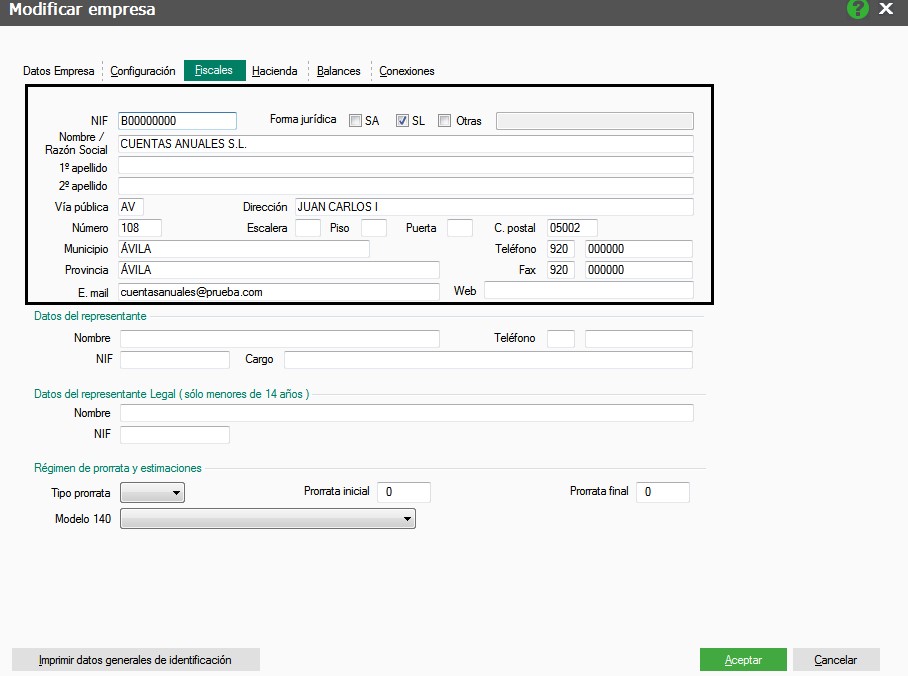Open the Modelo 140 dropdown list
Screen dimensions: 908x676
[268, 518]
